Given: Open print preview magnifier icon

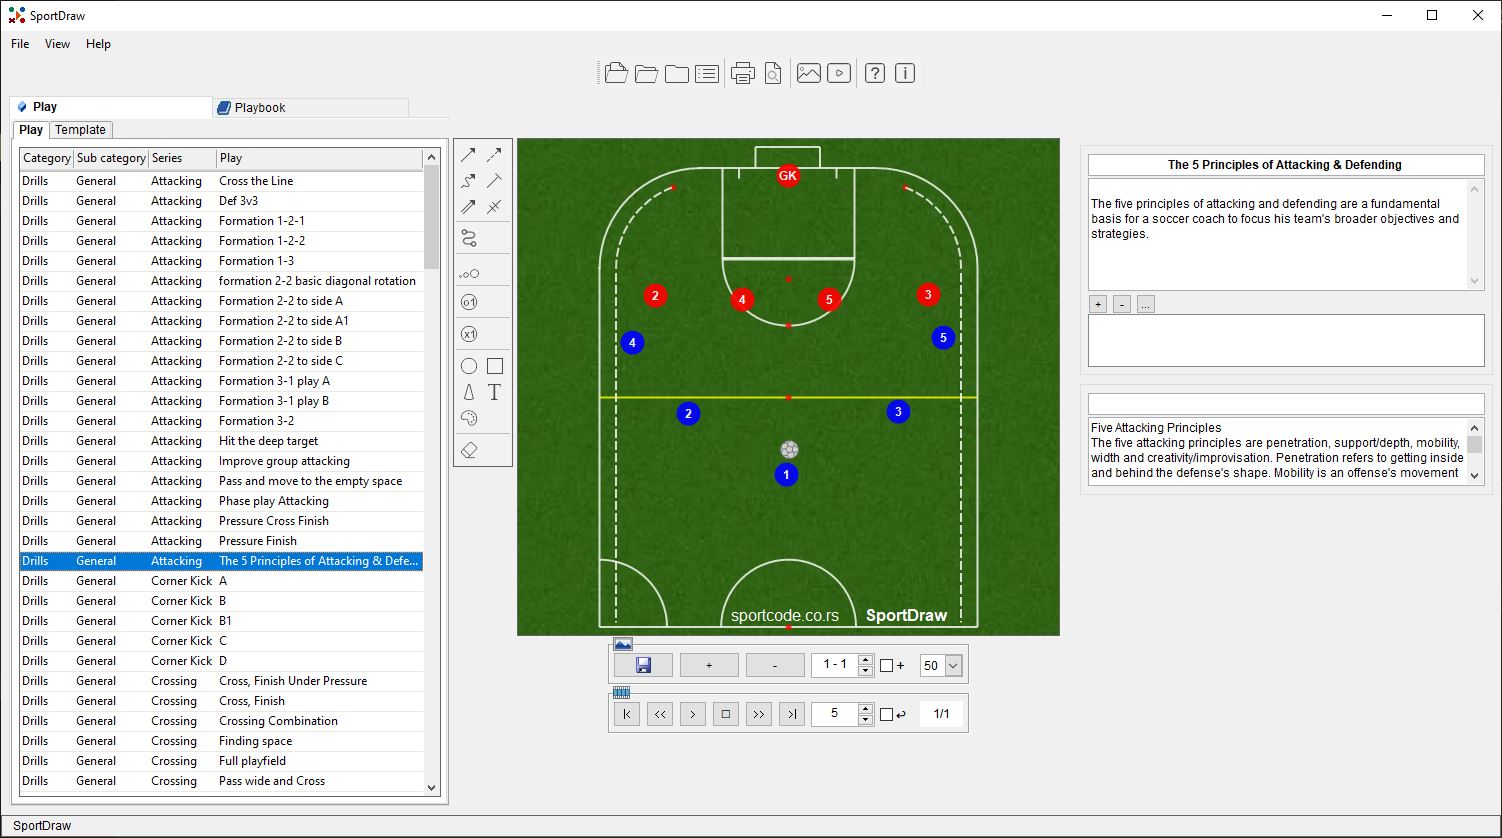Looking at the screenshot, I should click(x=772, y=73).
